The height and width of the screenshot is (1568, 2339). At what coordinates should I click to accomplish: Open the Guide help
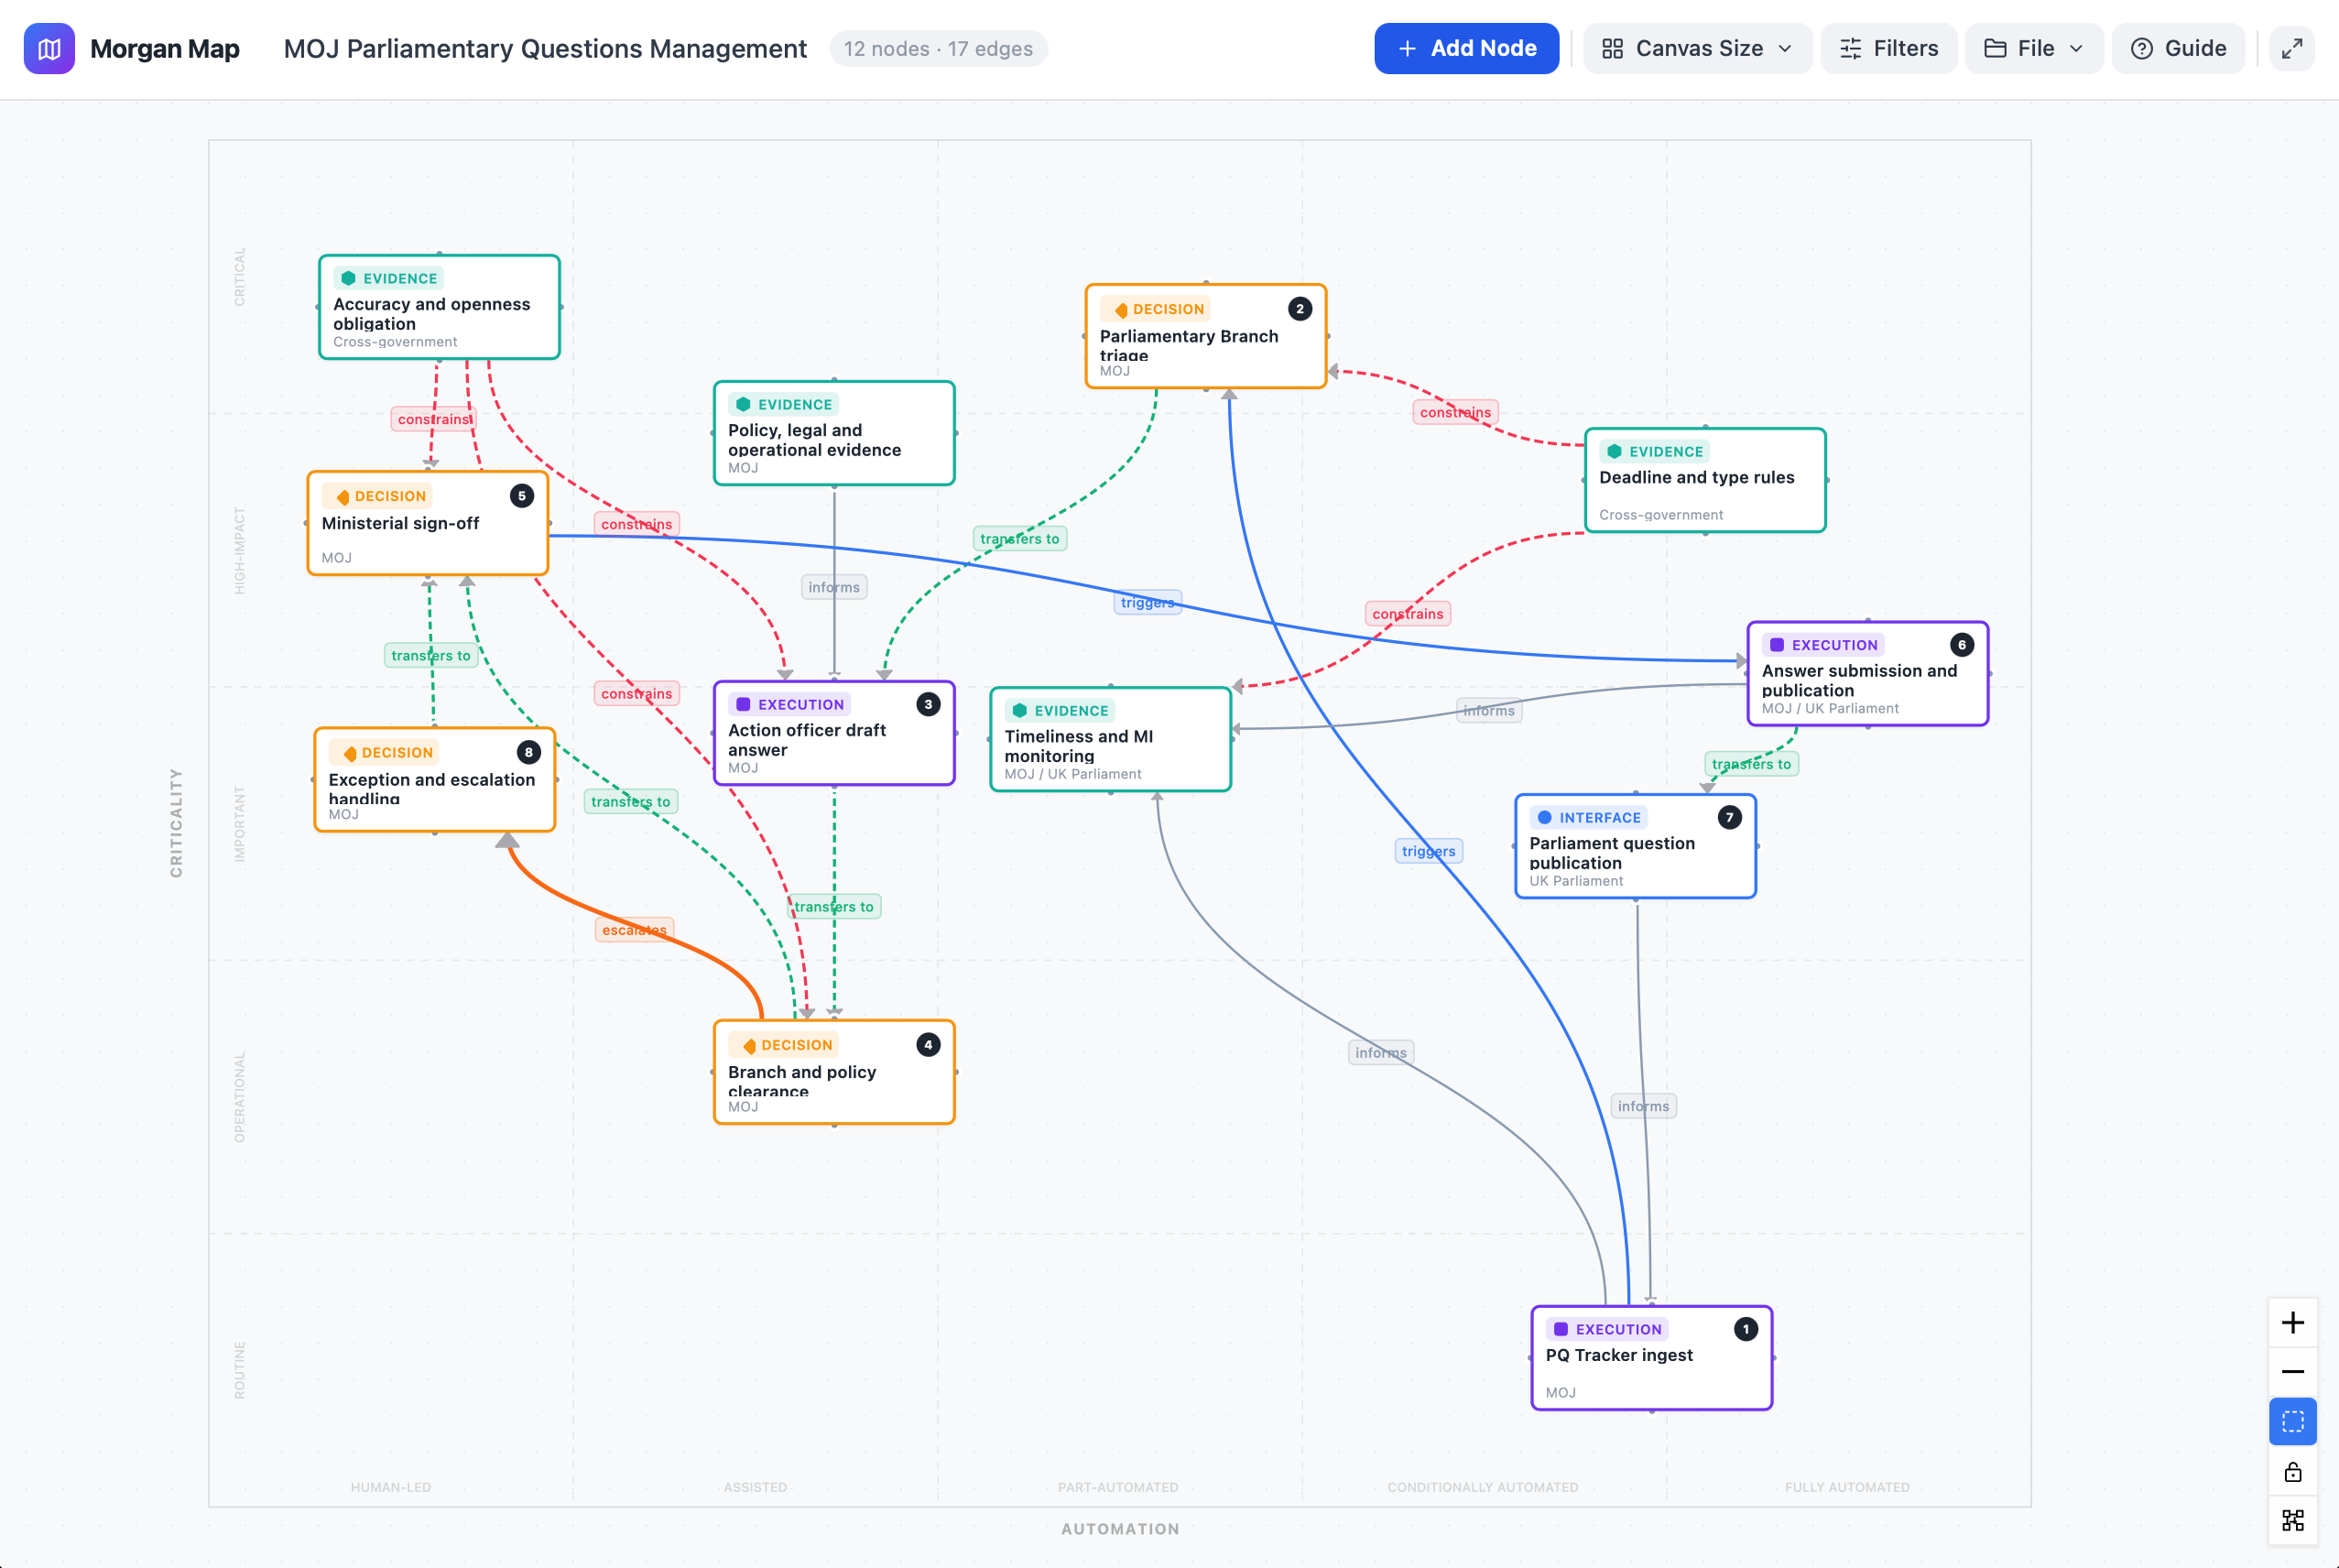[2178, 48]
